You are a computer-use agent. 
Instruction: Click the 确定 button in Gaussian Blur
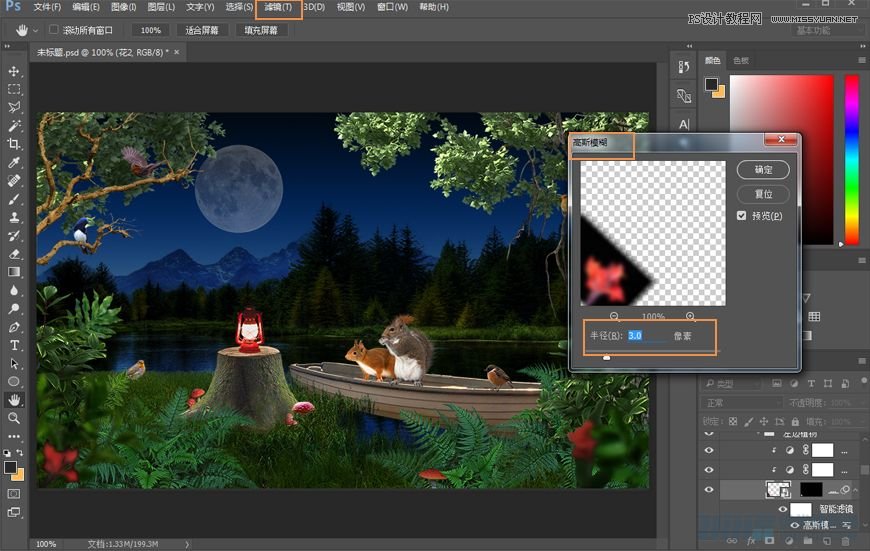pos(763,170)
